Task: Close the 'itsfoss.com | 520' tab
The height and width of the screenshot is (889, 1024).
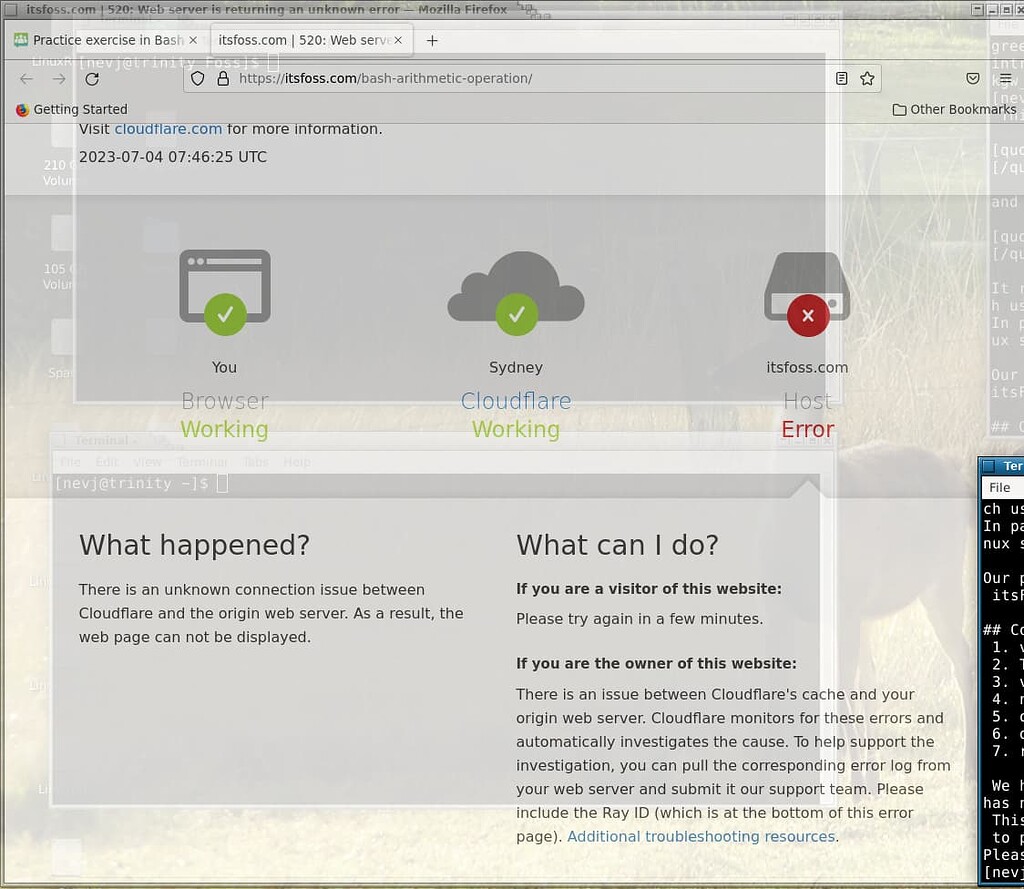Action: (398, 40)
